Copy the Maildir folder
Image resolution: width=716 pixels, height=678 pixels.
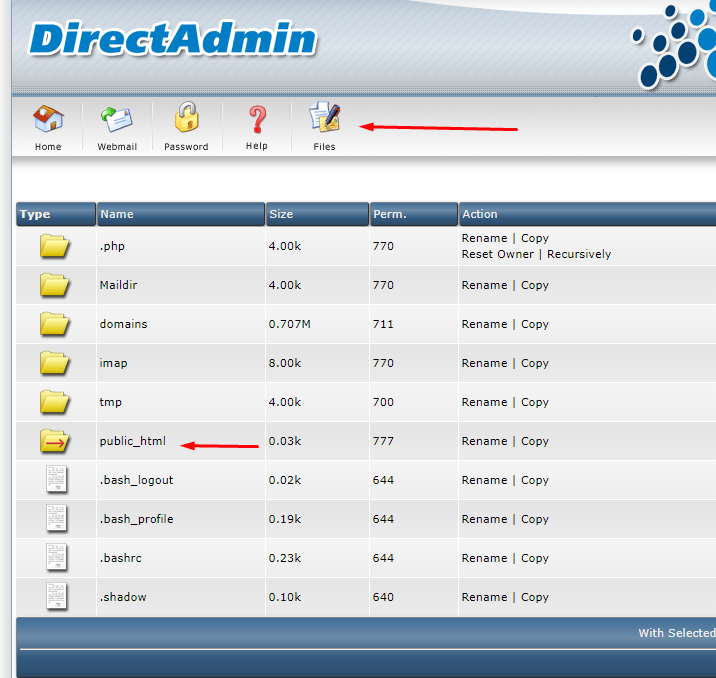click(x=535, y=286)
